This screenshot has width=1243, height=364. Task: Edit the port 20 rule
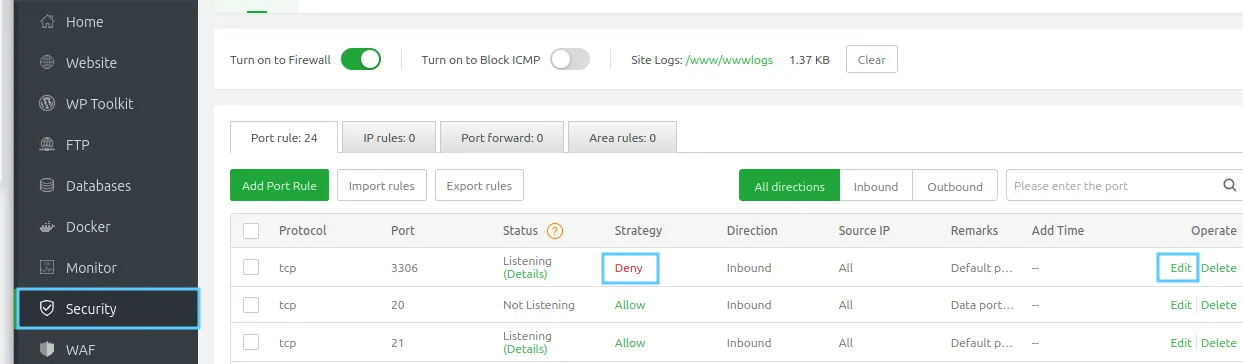pos(1181,305)
